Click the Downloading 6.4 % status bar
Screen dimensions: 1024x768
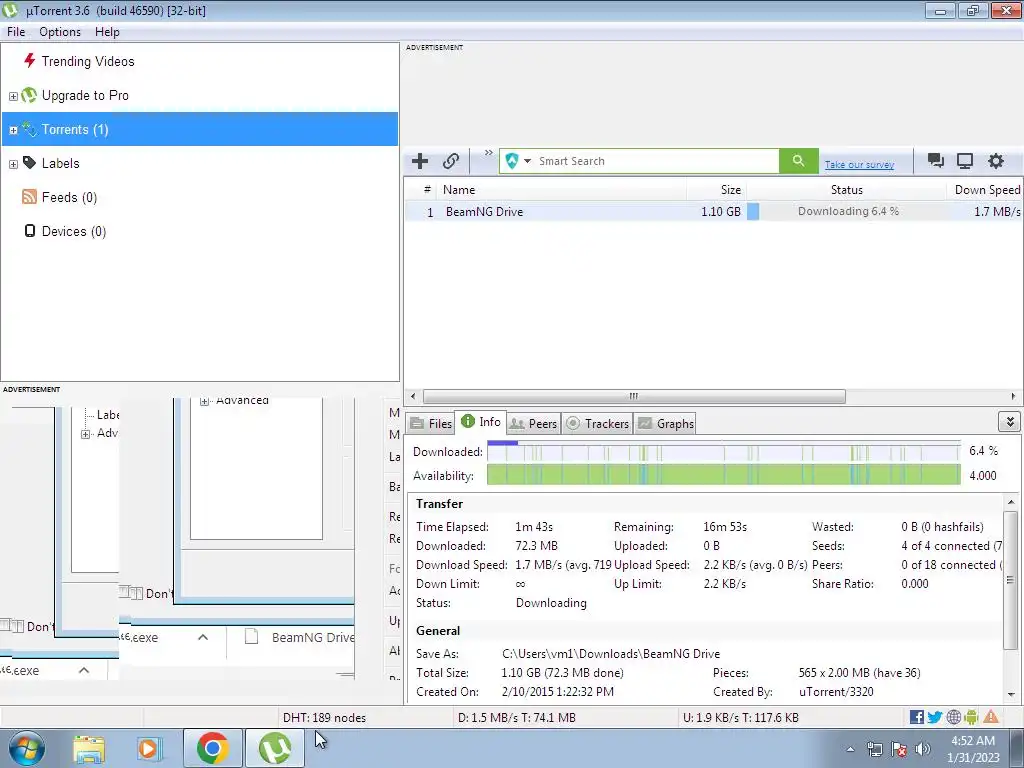[846, 212]
